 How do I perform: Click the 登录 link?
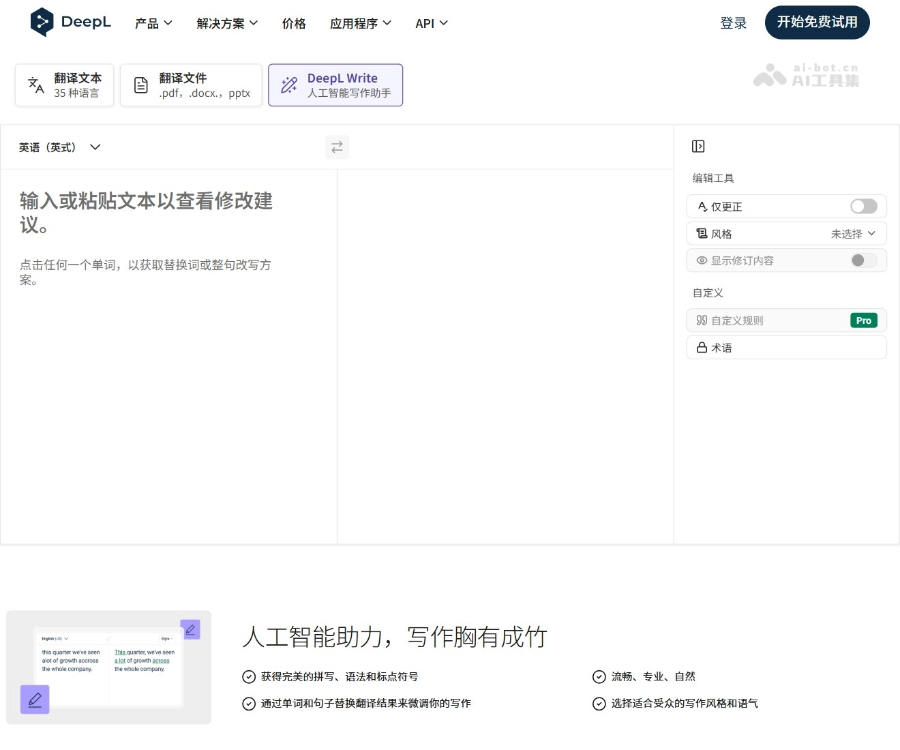733,23
